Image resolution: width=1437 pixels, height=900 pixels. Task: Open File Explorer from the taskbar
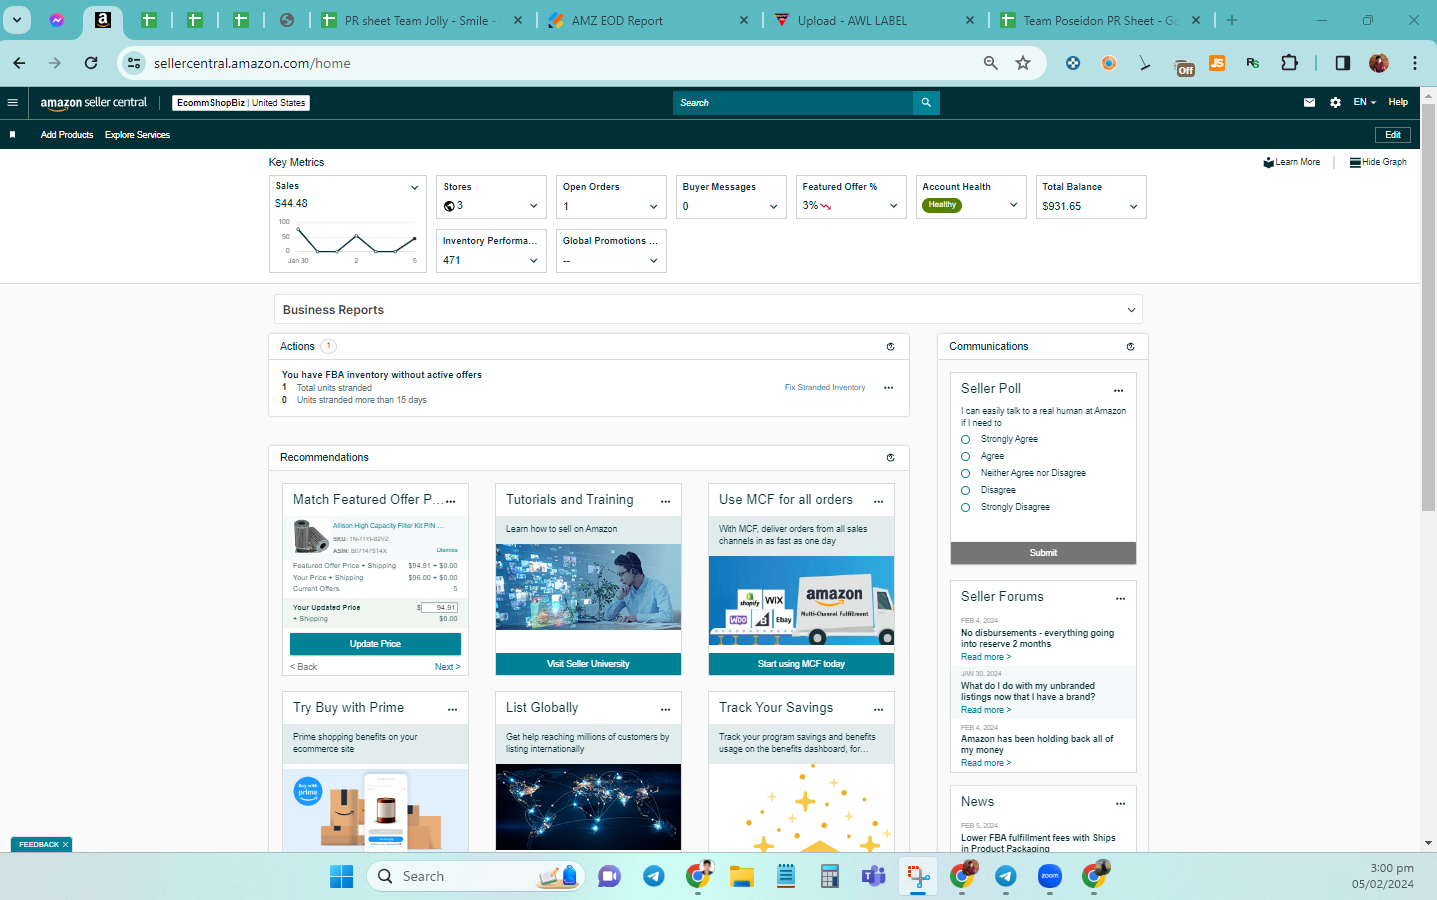pos(741,876)
